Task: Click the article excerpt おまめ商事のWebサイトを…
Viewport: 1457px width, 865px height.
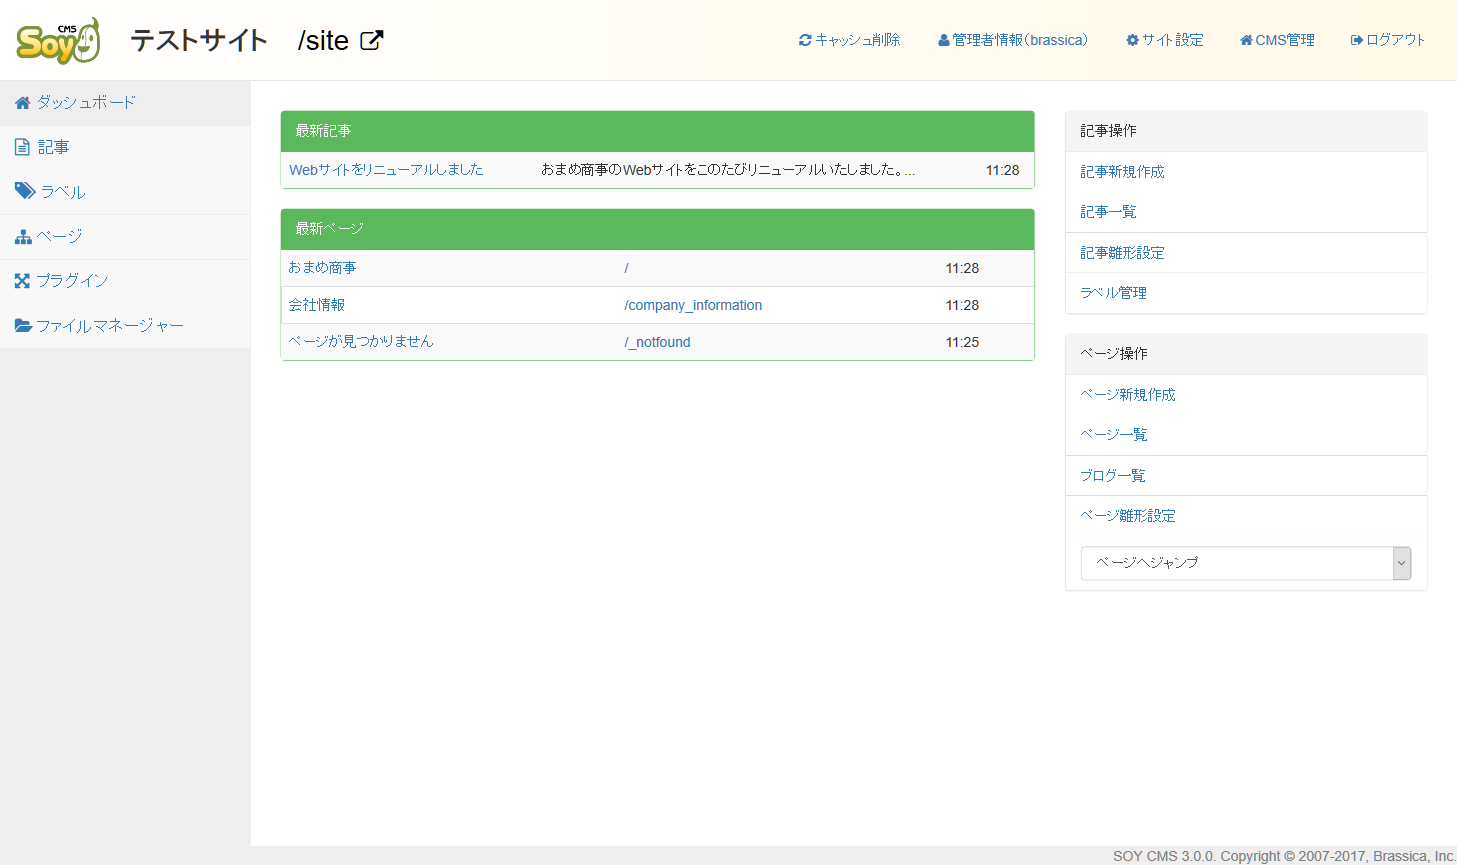Action: [x=728, y=170]
